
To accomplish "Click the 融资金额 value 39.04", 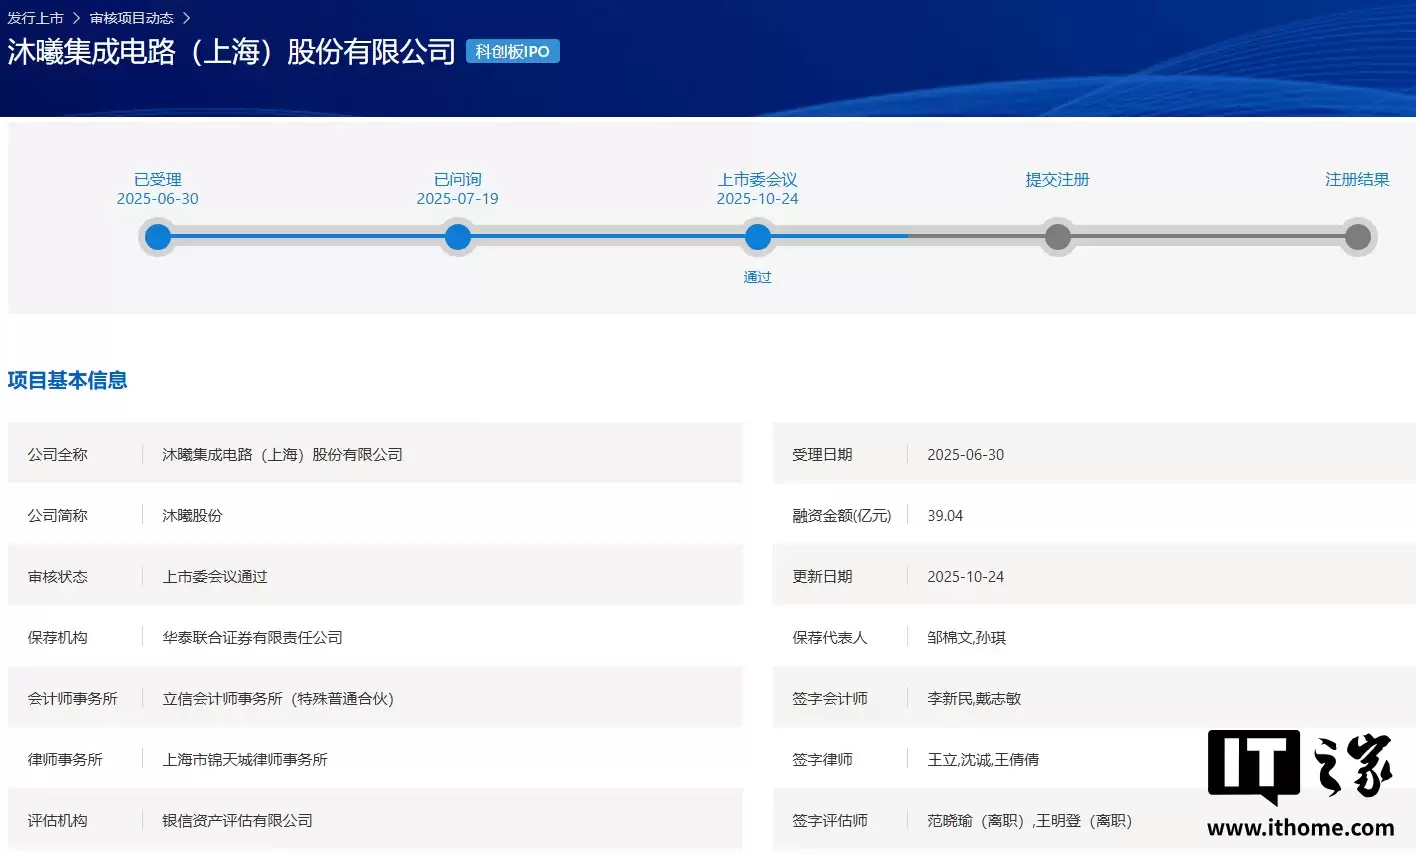I will click(944, 515).
